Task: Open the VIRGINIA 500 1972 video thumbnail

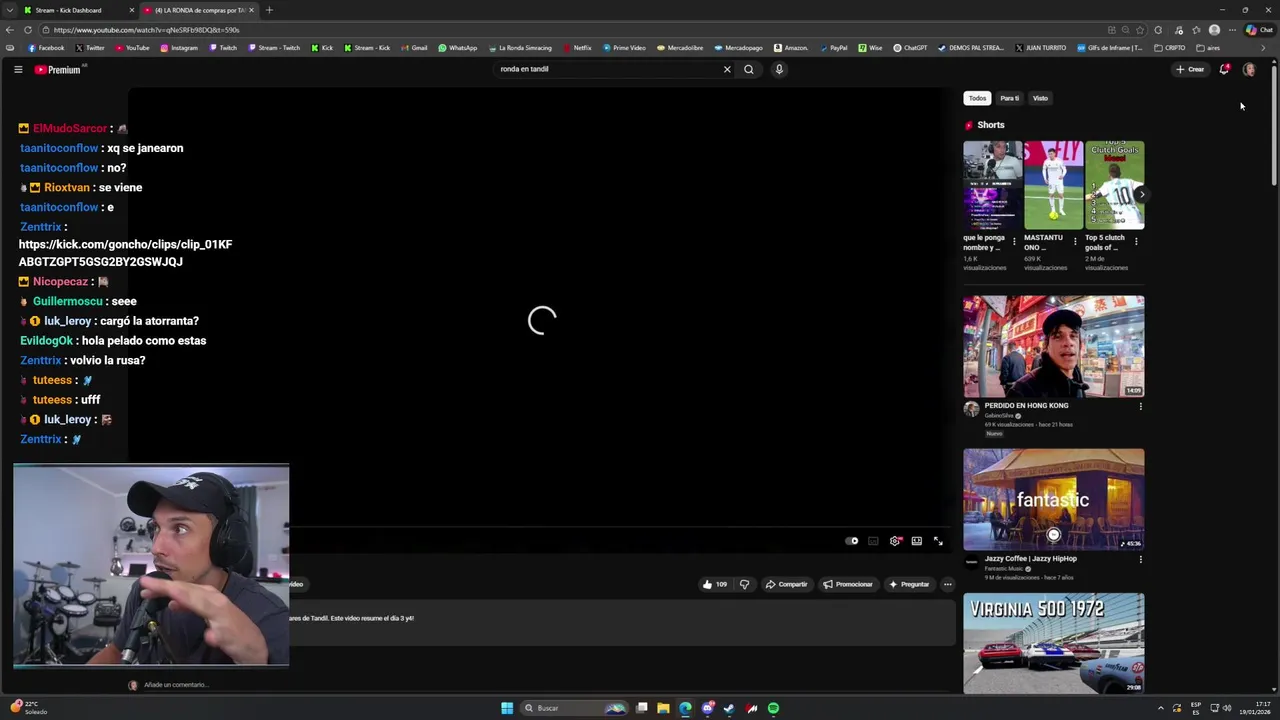Action: 1054,643
